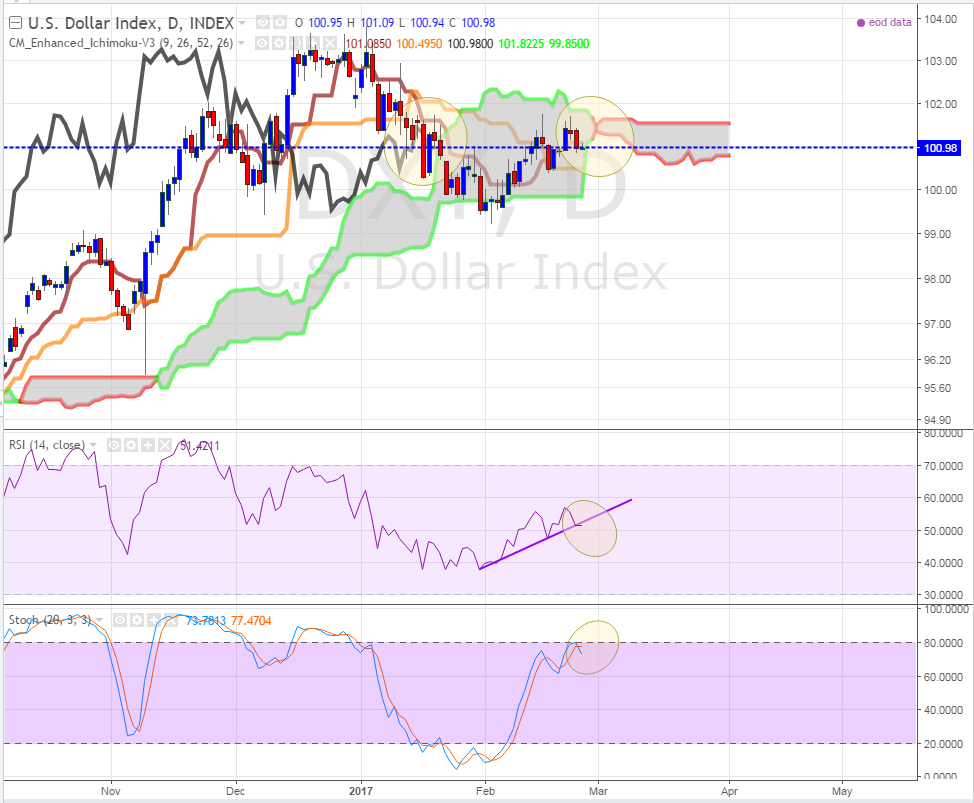Click the close price value 100.98 in legend

point(478,23)
